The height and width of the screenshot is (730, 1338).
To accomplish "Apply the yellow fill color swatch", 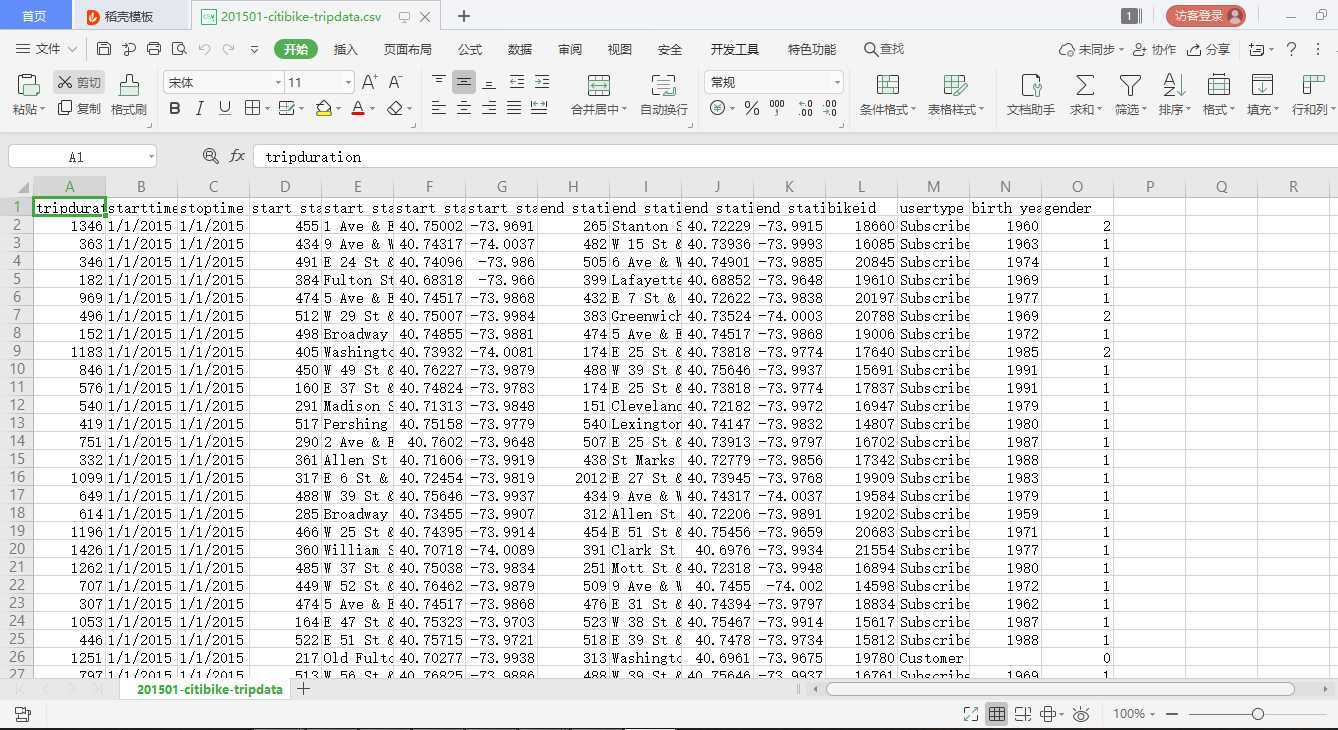I will coord(323,108).
